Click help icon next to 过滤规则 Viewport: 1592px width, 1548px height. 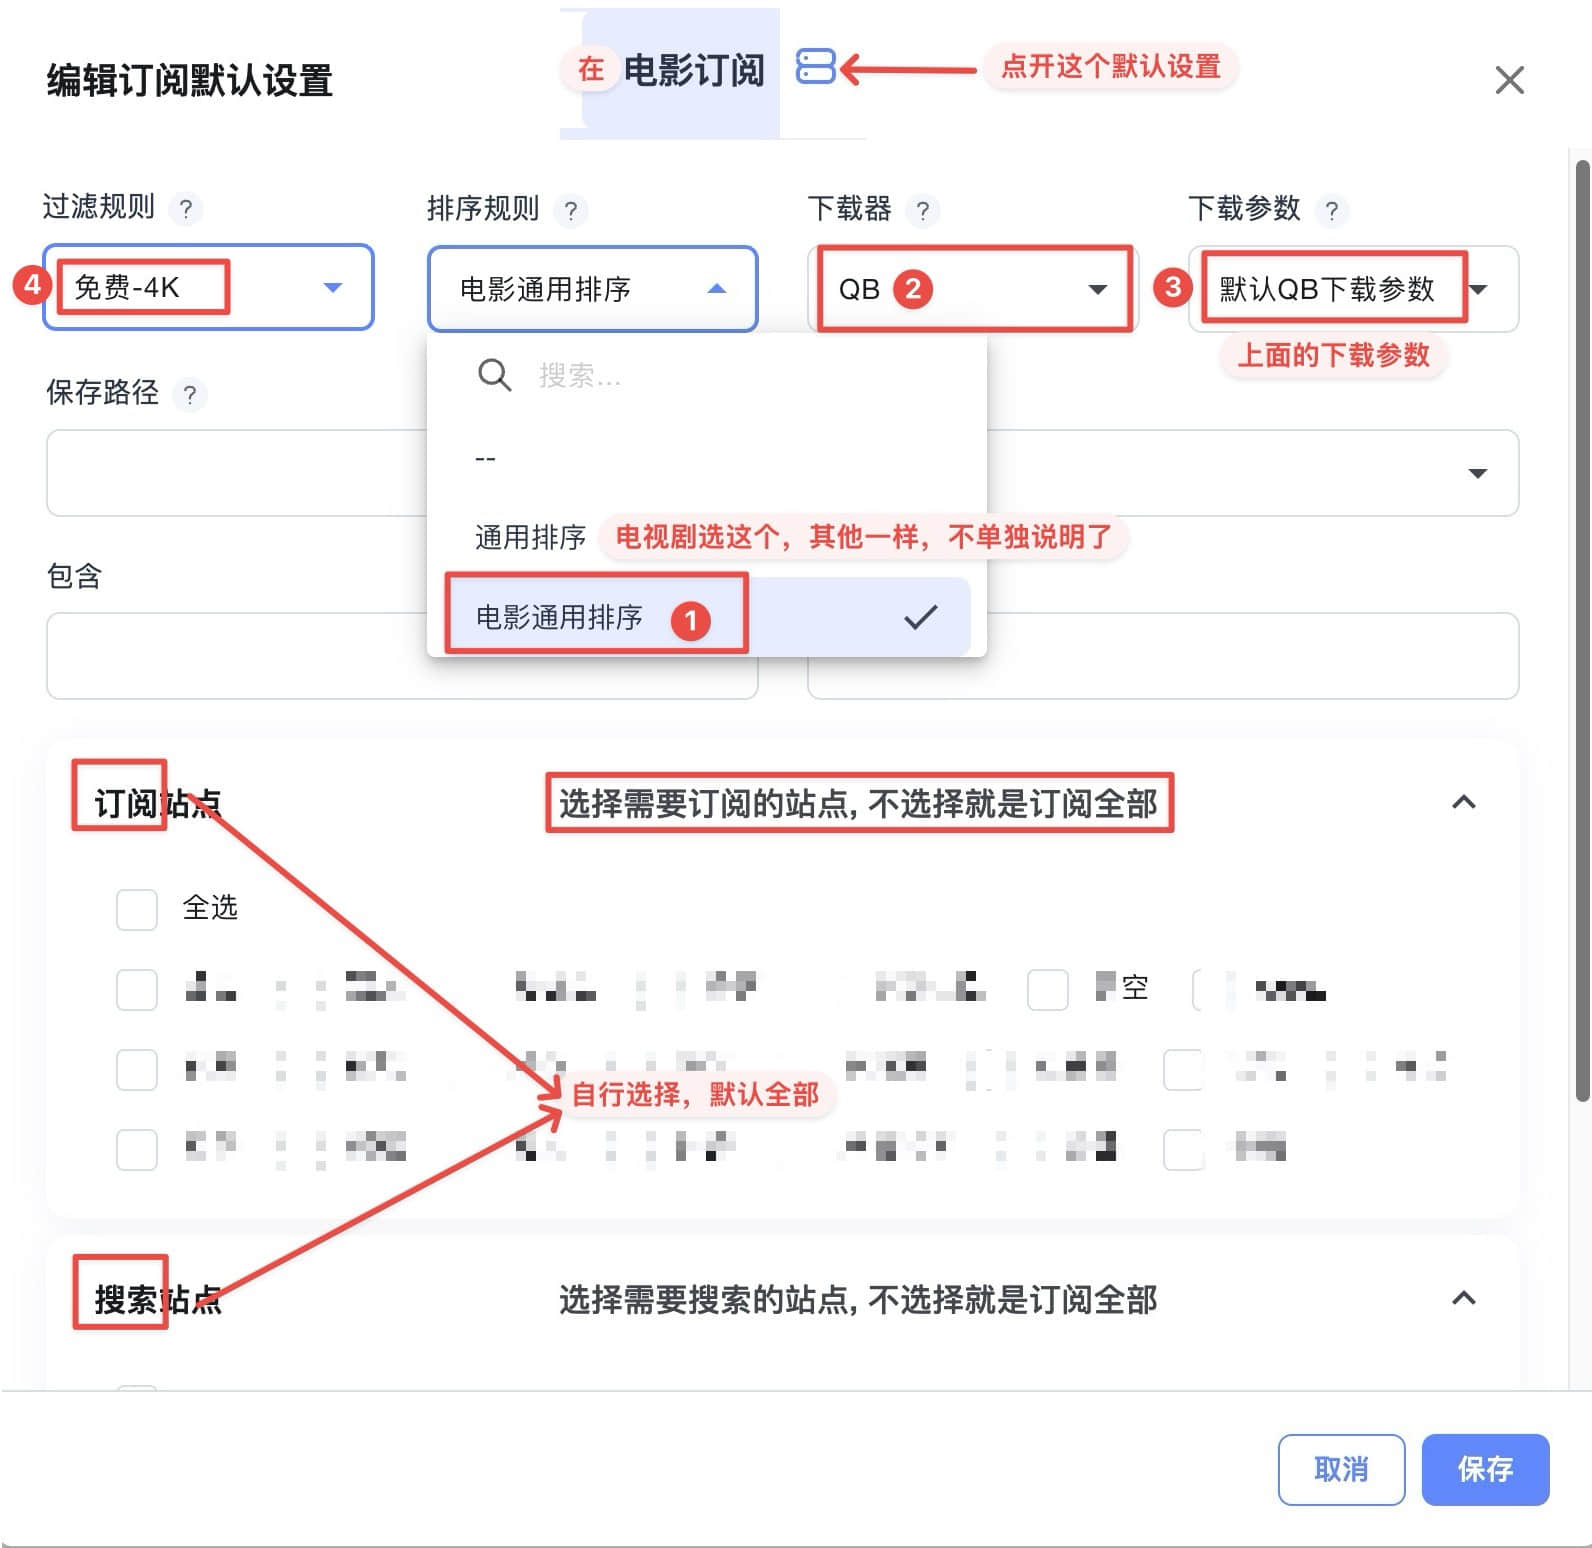click(185, 209)
